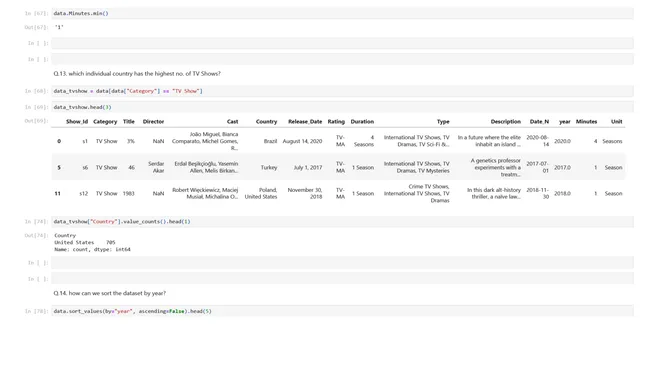Click the year column header
650x366 pixels.
[565, 121]
